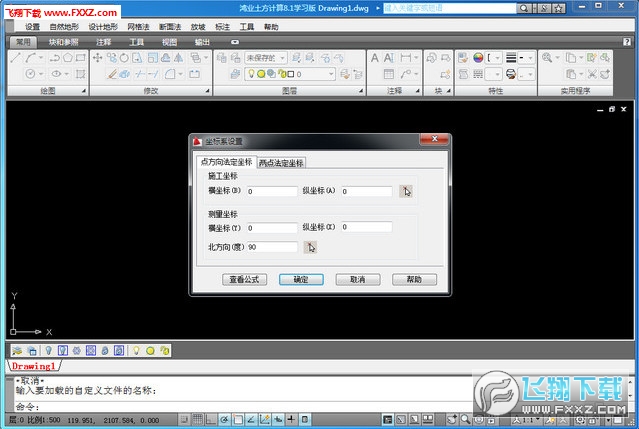Image resolution: width=639 pixels, height=429 pixels.
Task: Select the Line drawing tool
Action: (x=15, y=58)
